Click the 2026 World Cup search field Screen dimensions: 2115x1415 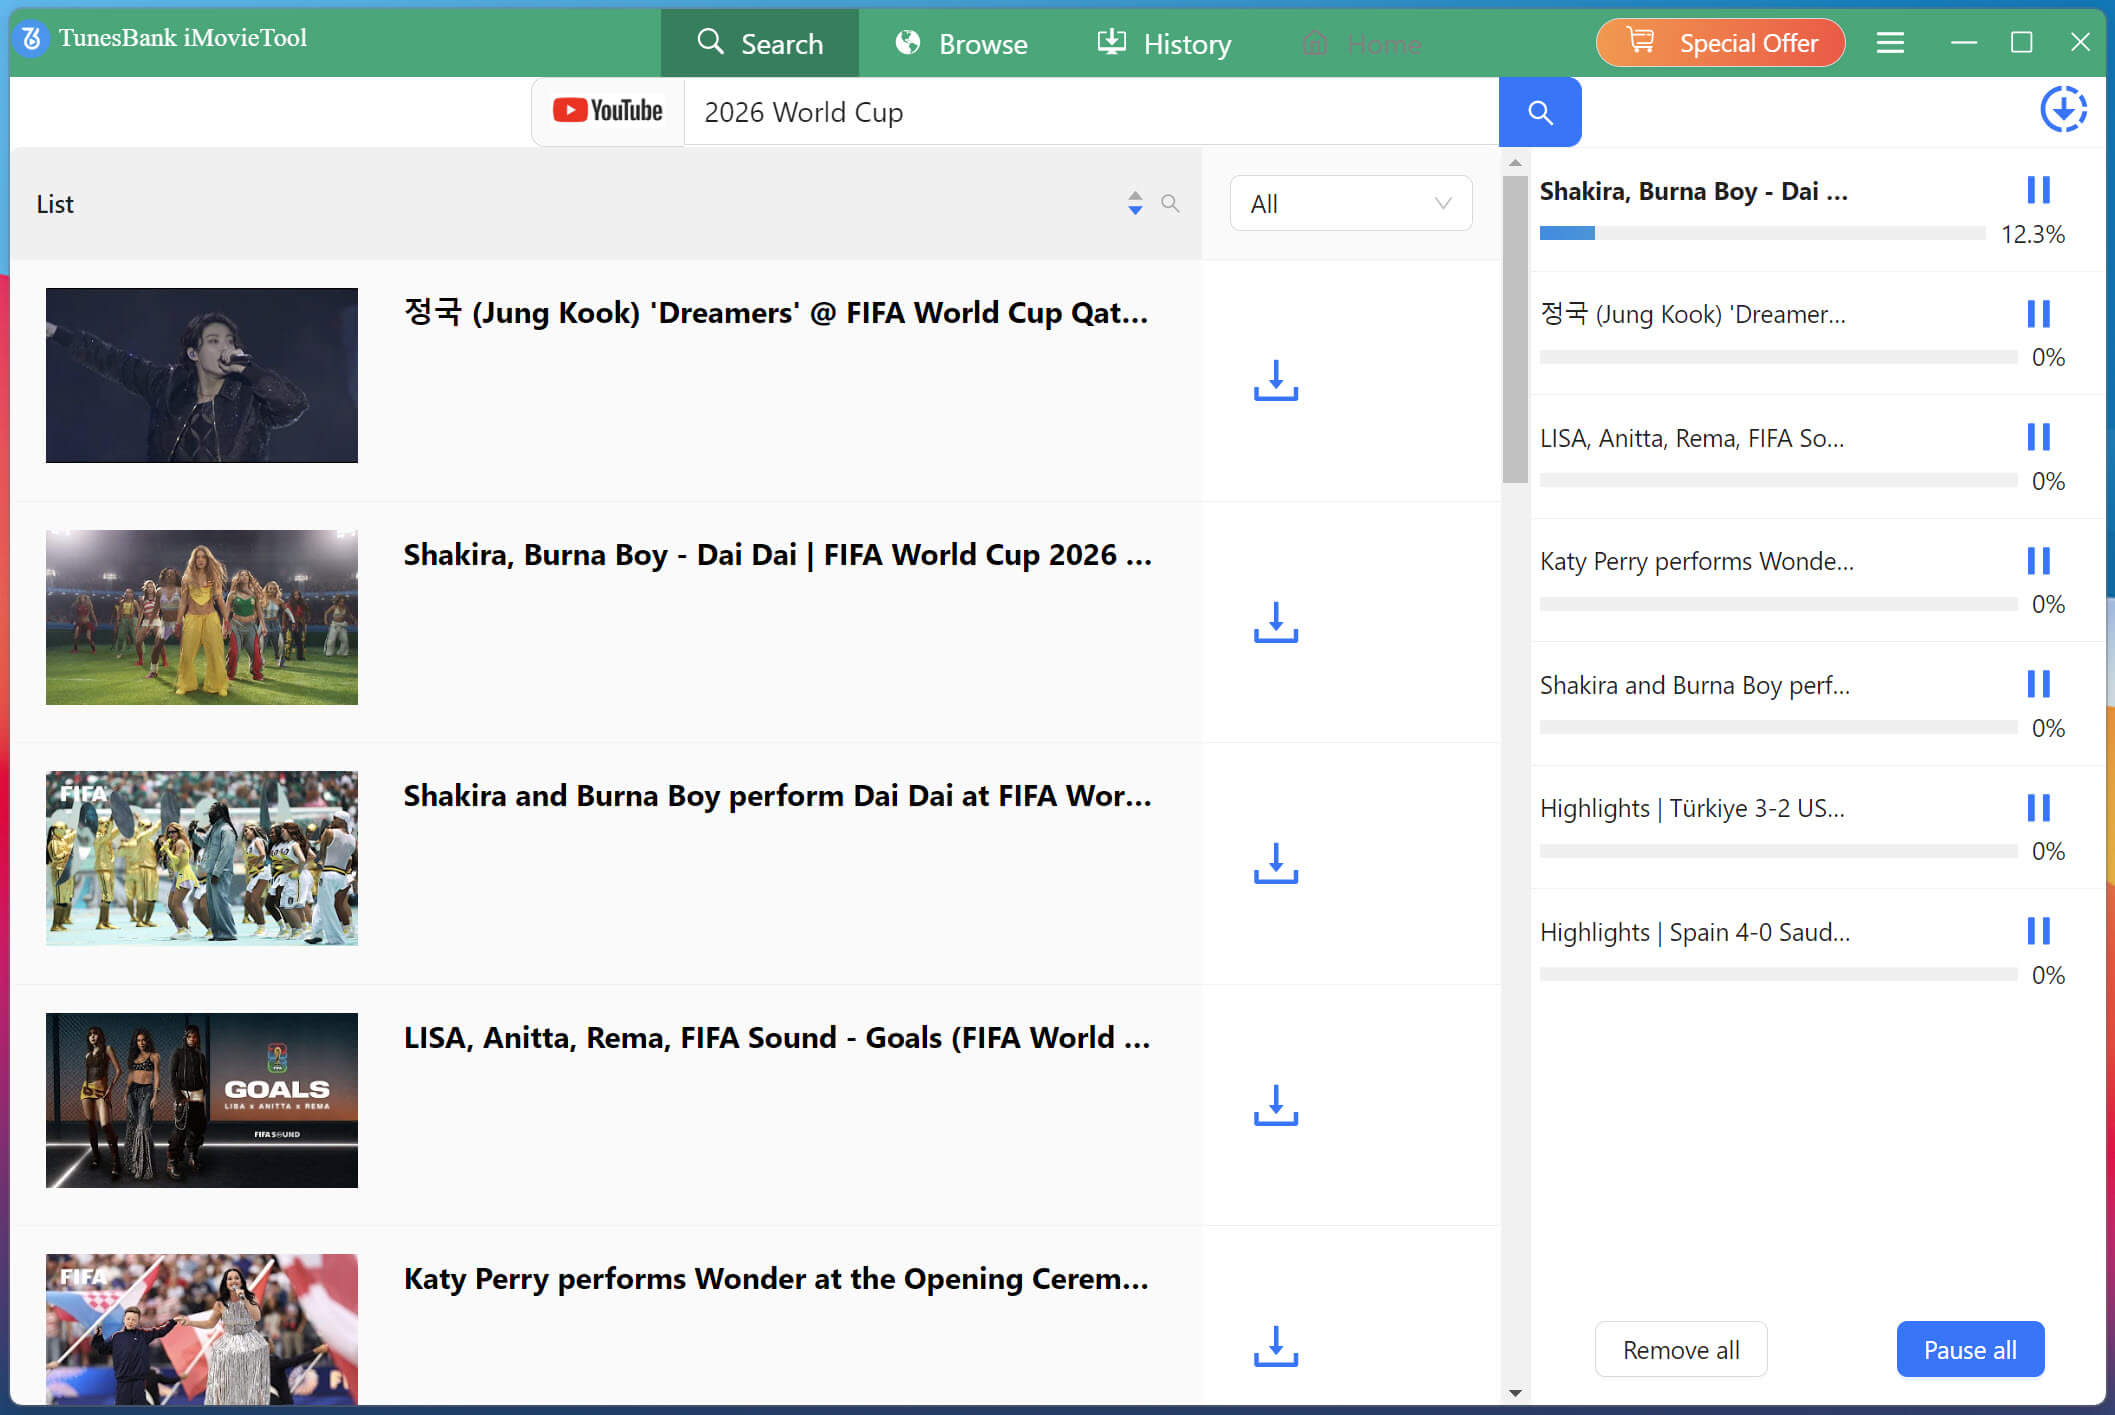click(x=1091, y=112)
